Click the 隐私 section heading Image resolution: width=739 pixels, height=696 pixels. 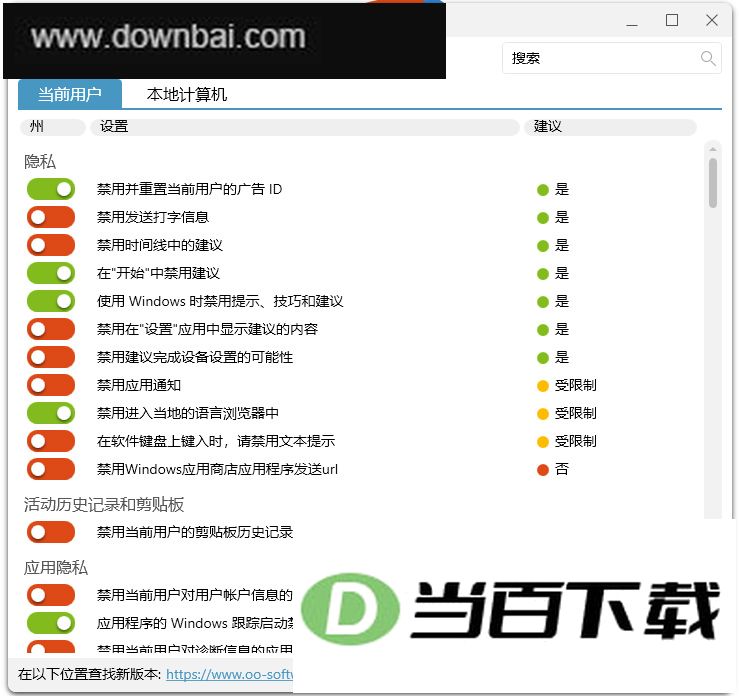coord(40,162)
